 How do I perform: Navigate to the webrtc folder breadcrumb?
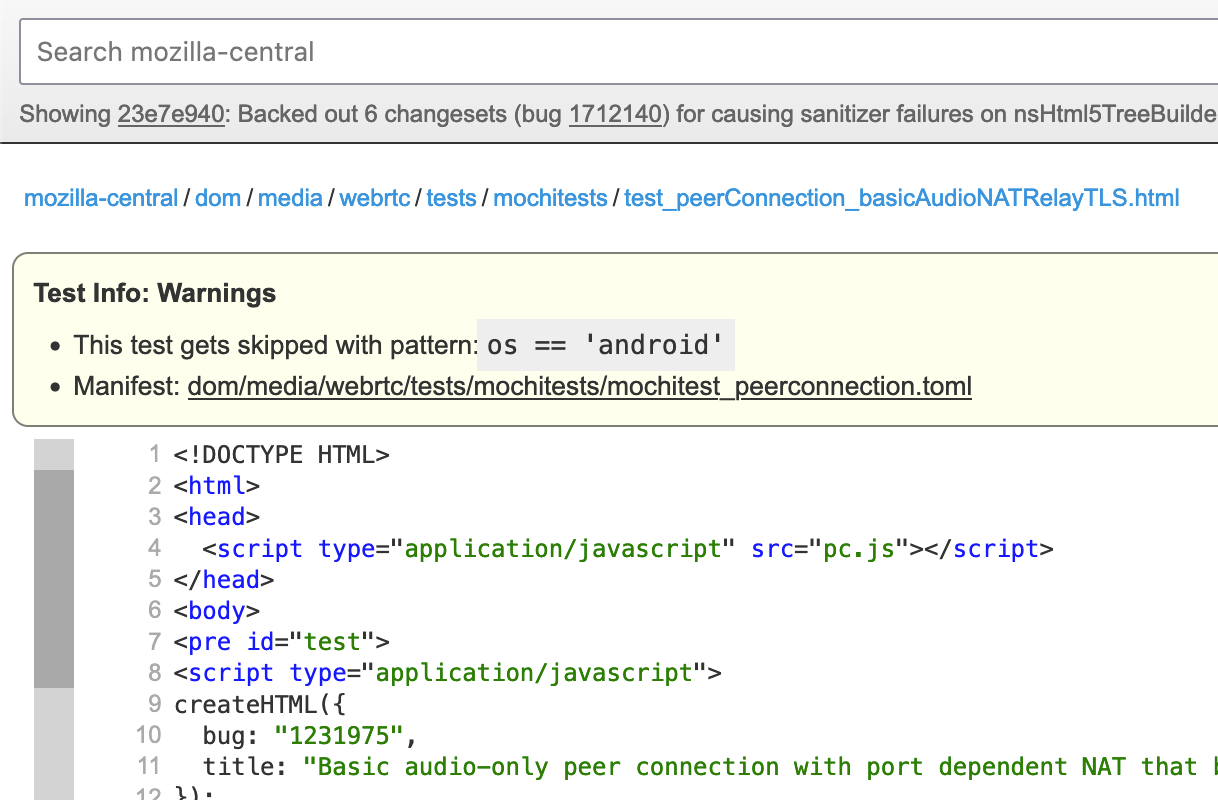click(375, 198)
